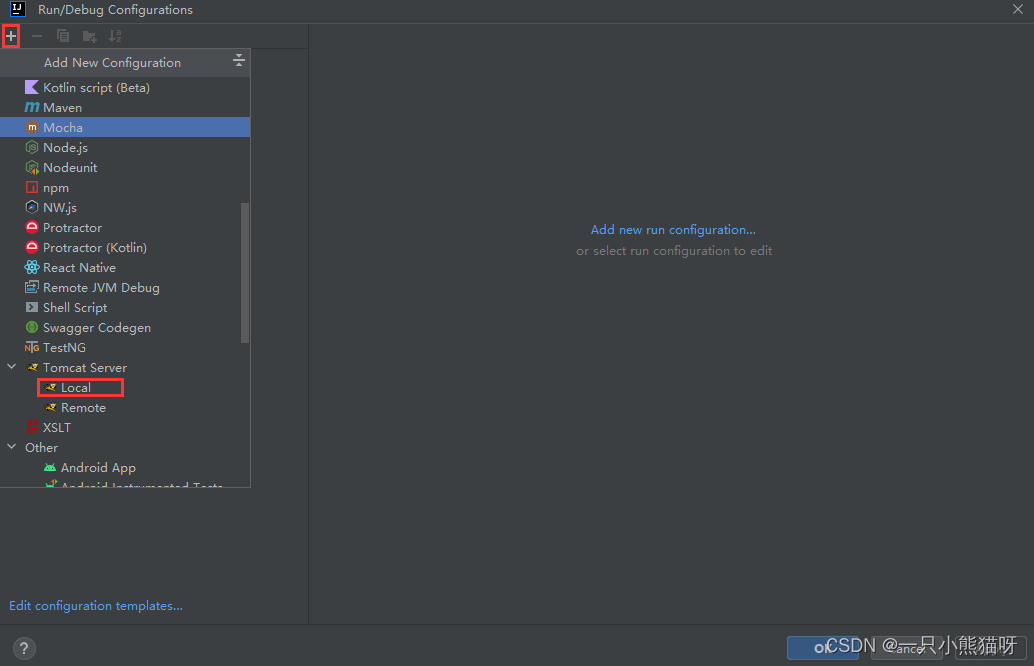Click the Protractor (Kotlin) icon

pyautogui.click(x=32, y=247)
